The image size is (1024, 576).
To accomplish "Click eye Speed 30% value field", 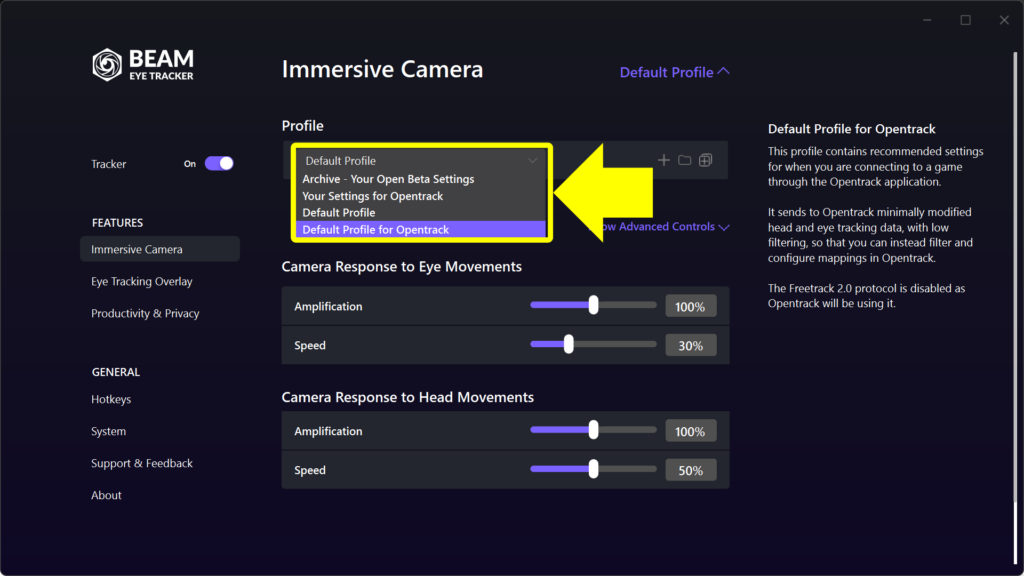I will point(691,345).
